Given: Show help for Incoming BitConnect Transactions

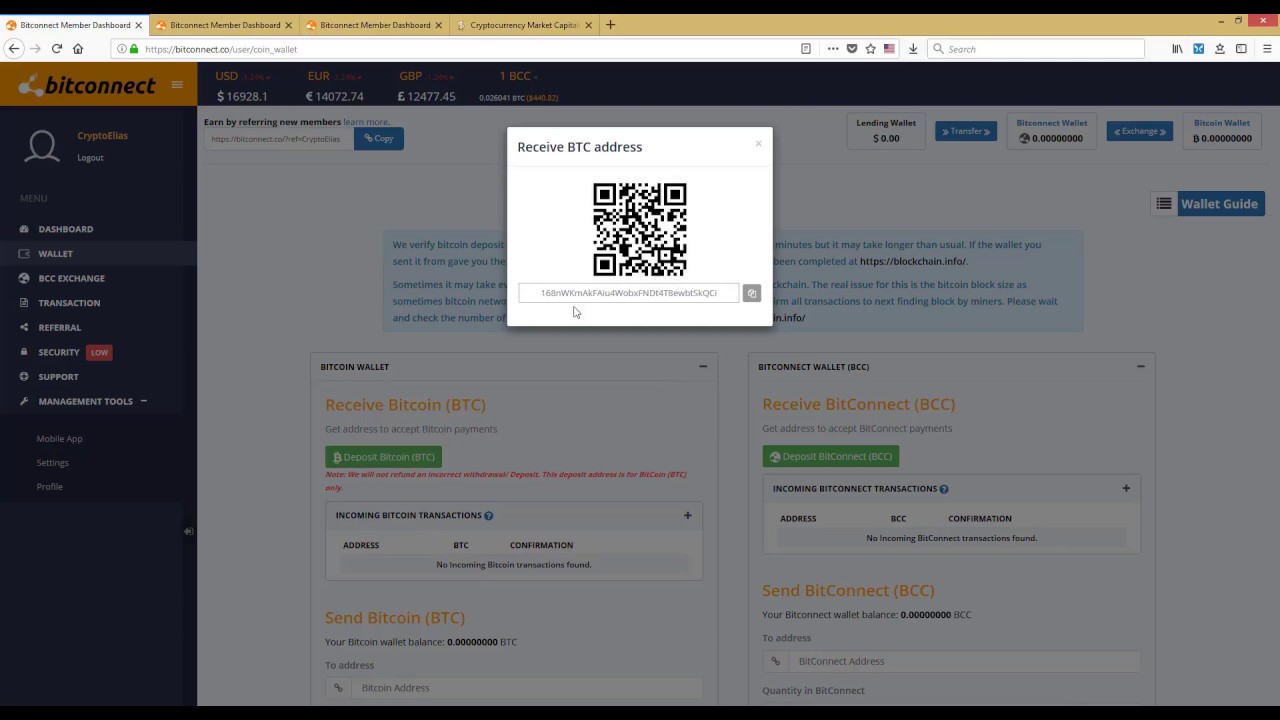Looking at the screenshot, I should 944,489.
